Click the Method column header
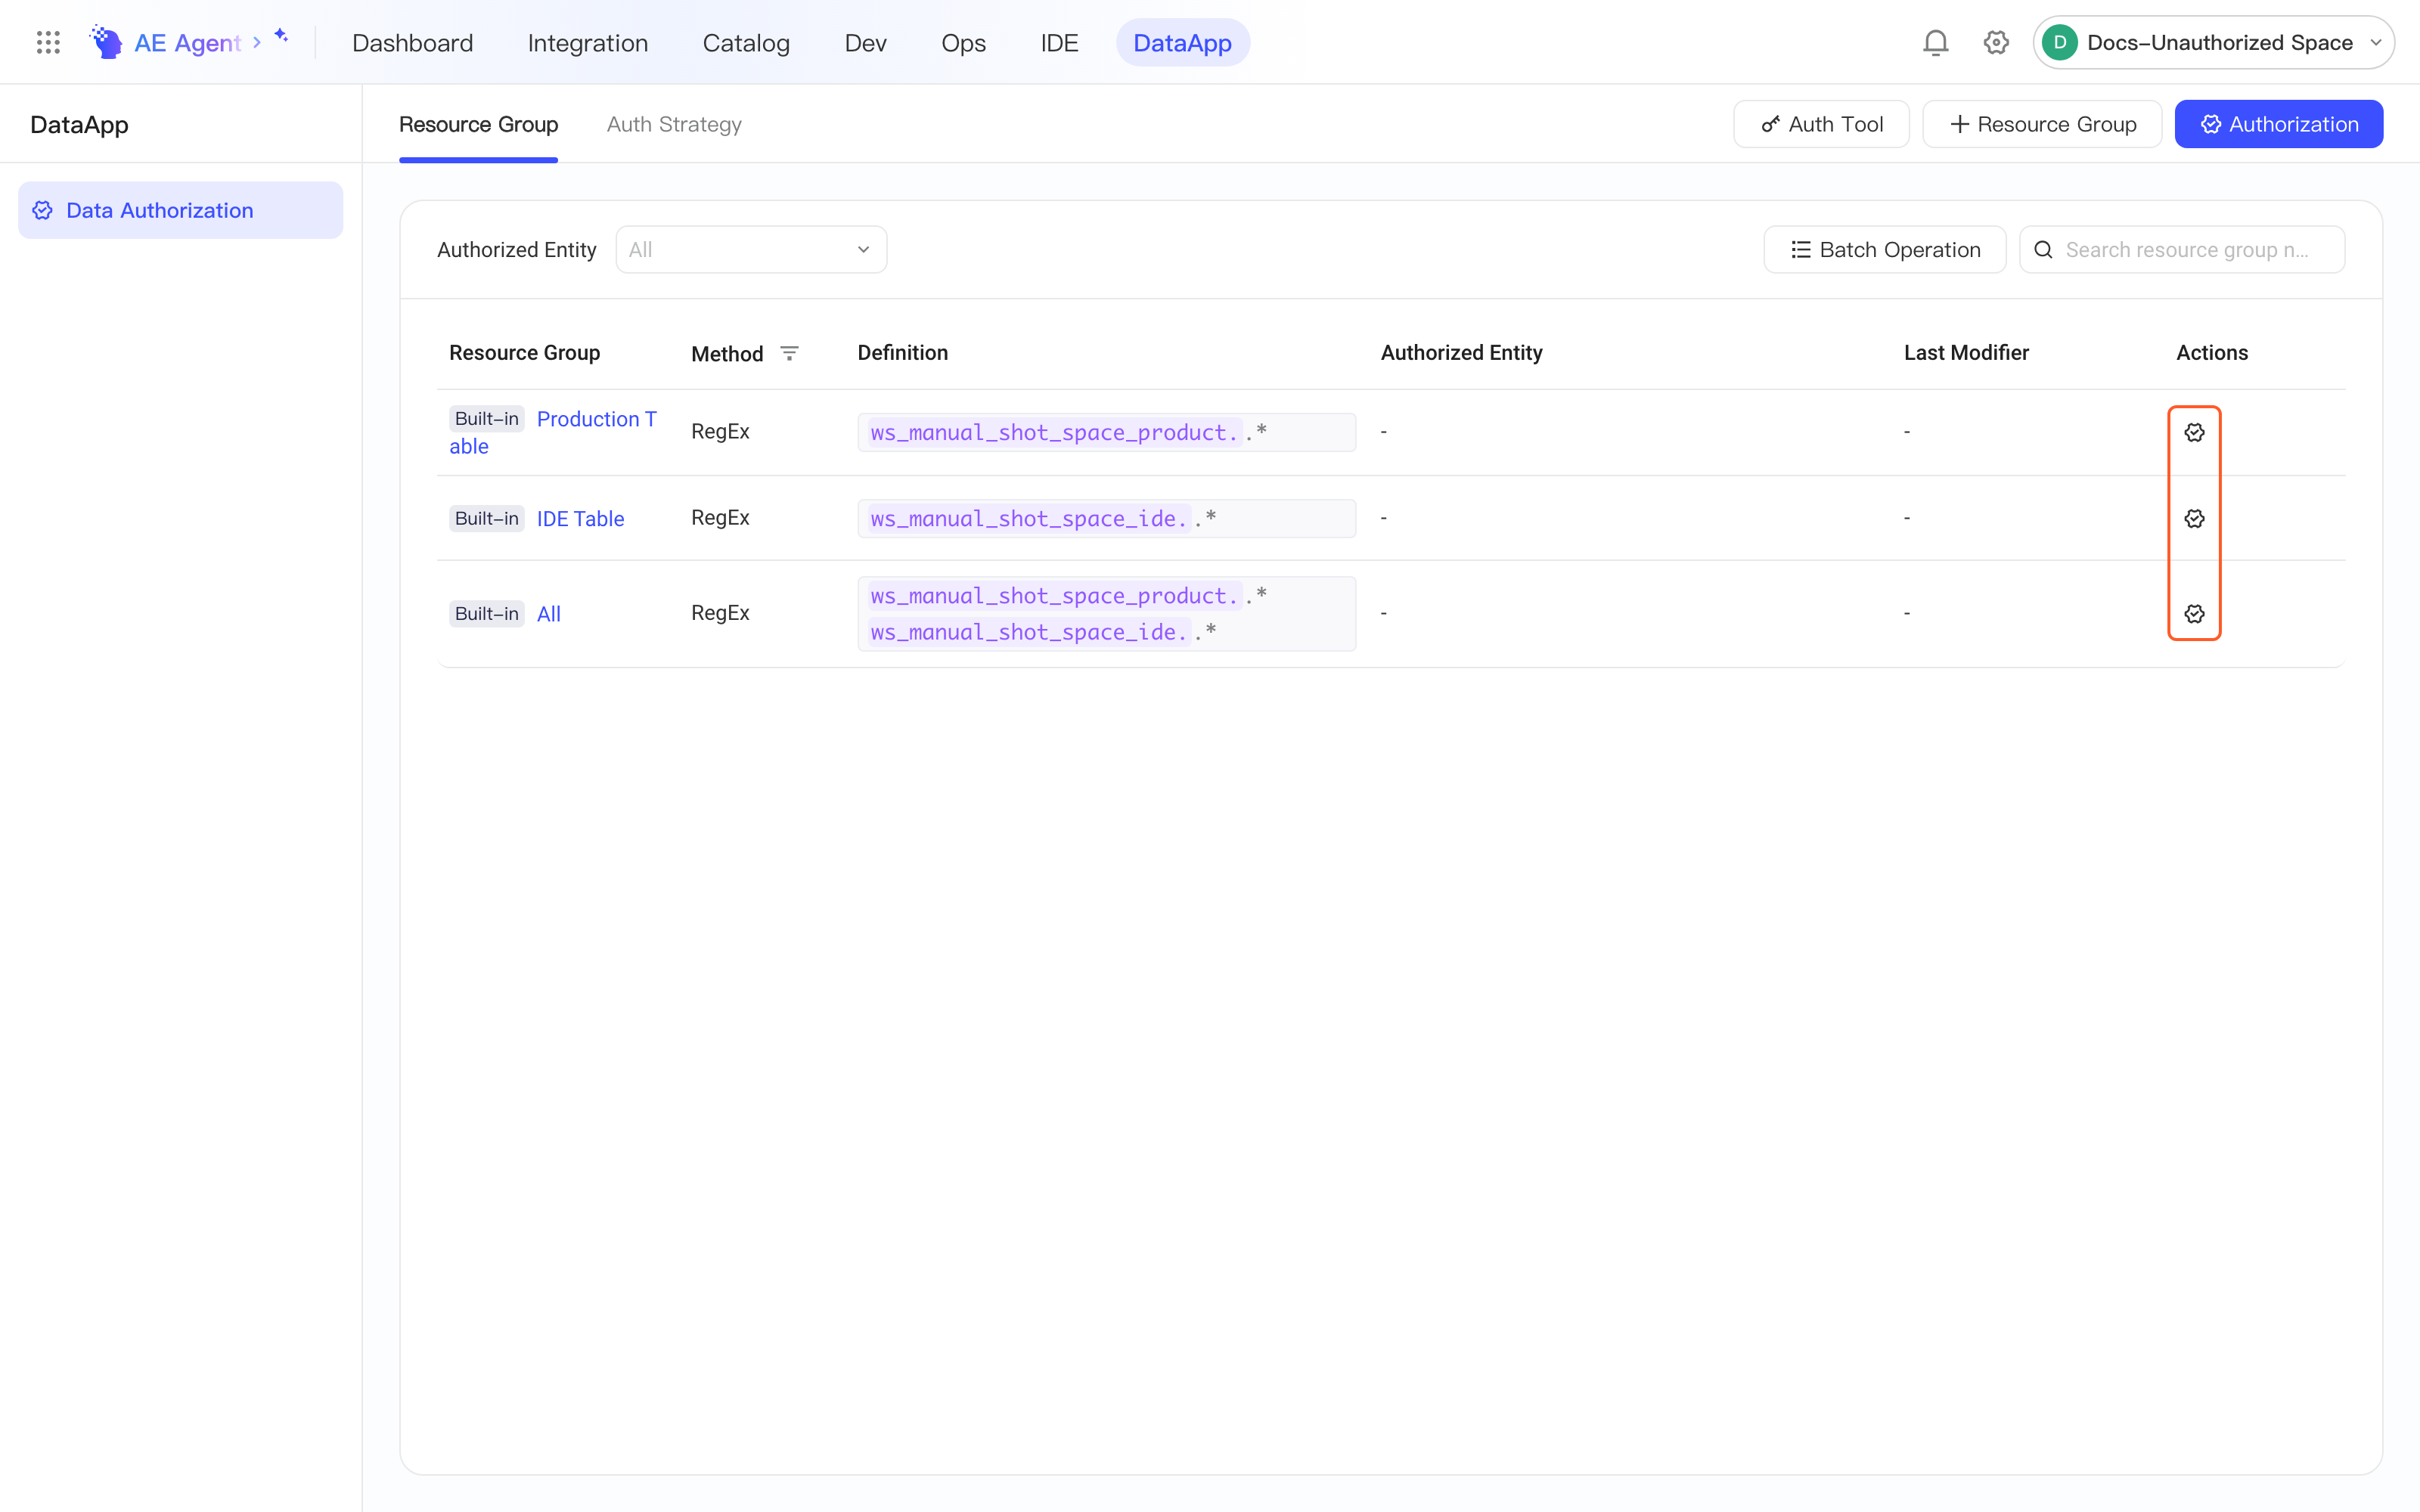Image resolution: width=2420 pixels, height=1512 pixels. (727, 354)
